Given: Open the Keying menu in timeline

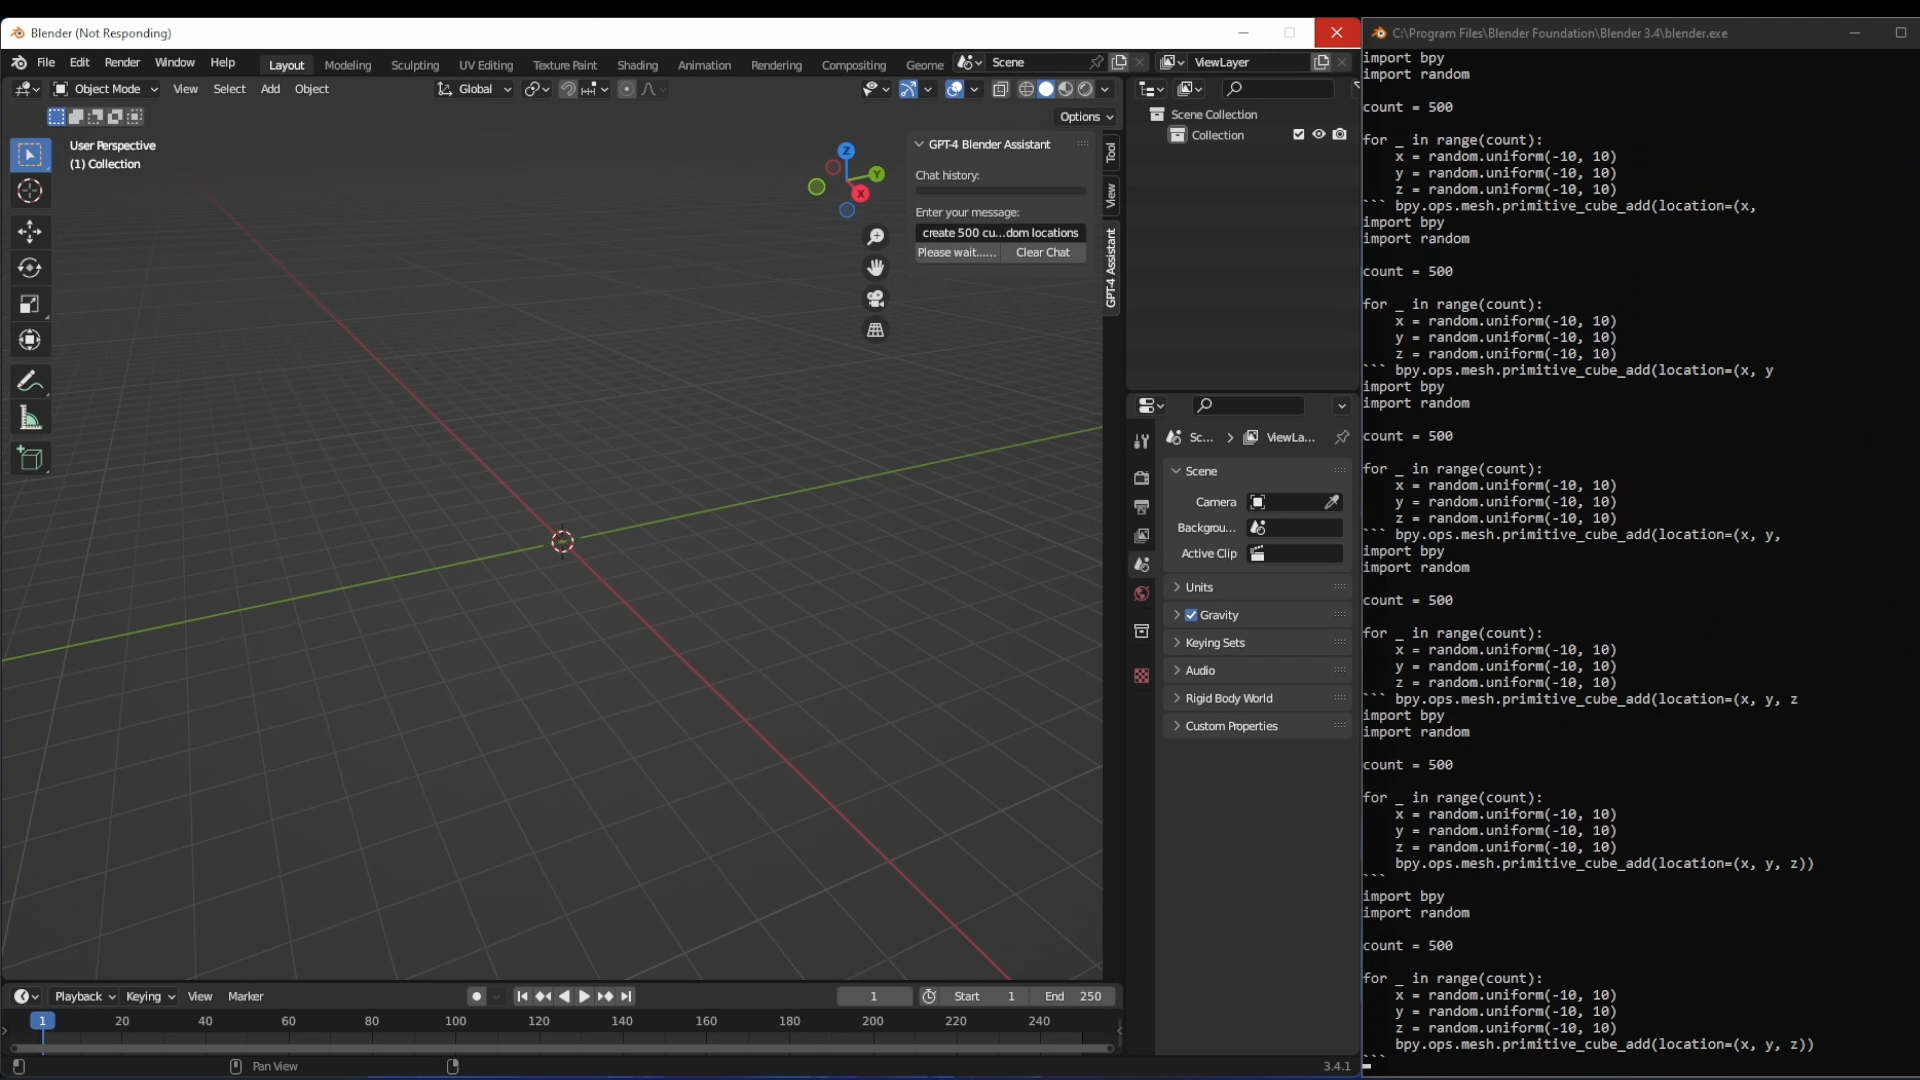Looking at the screenshot, I should [x=150, y=996].
